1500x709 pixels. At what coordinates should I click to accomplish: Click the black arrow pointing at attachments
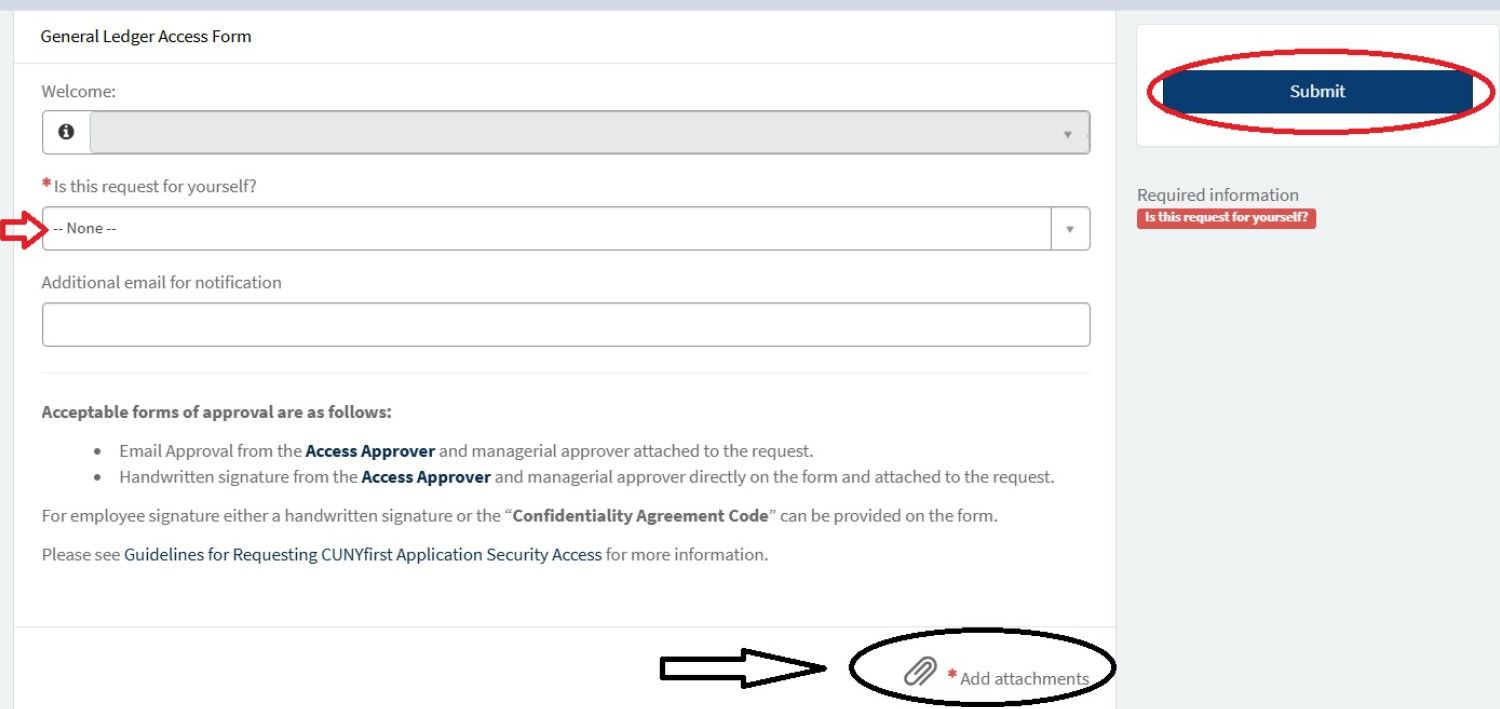[x=742, y=668]
